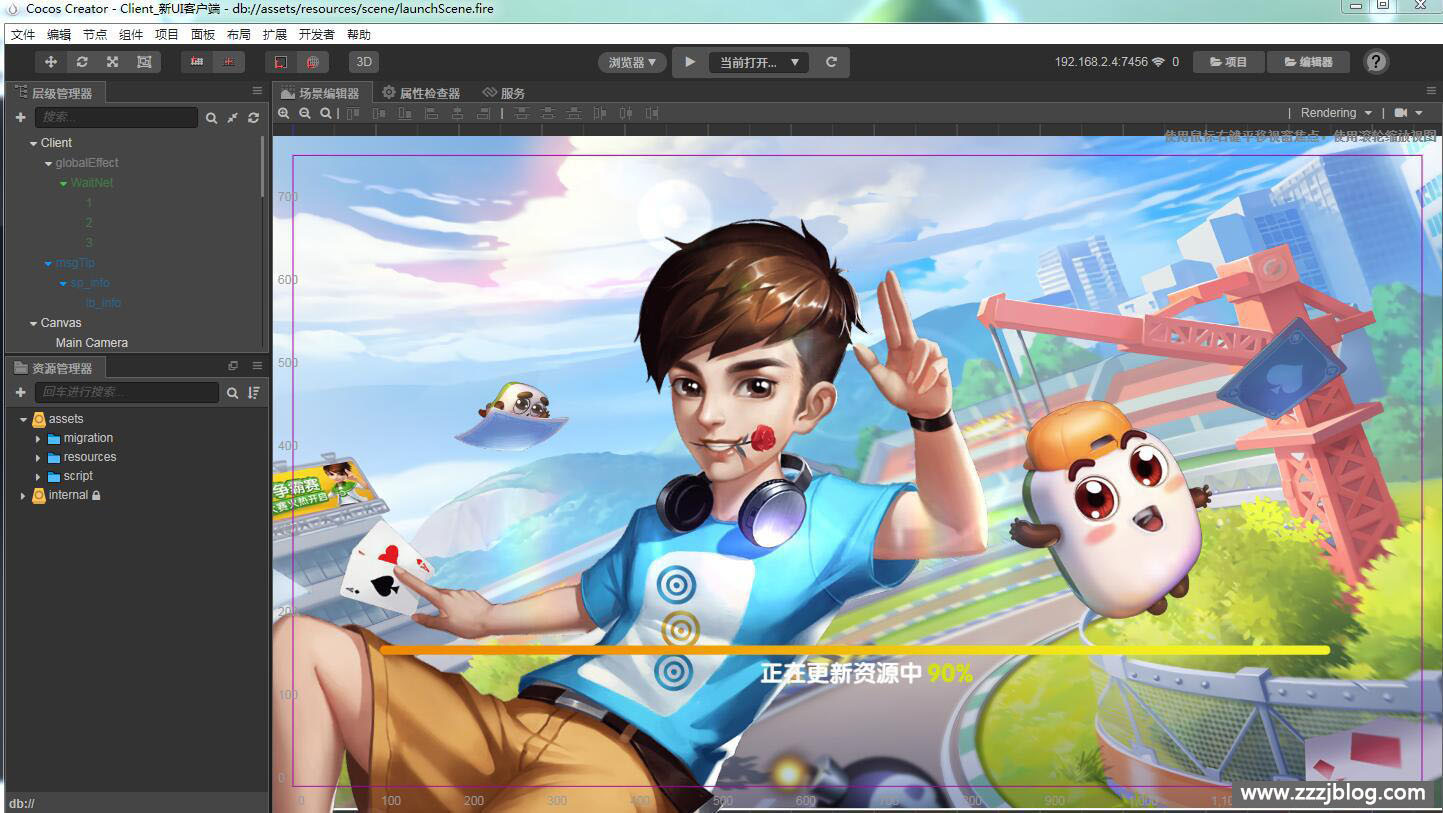Select the Rotate transform tool
1443x813 pixels.
[x=82, y=62]
